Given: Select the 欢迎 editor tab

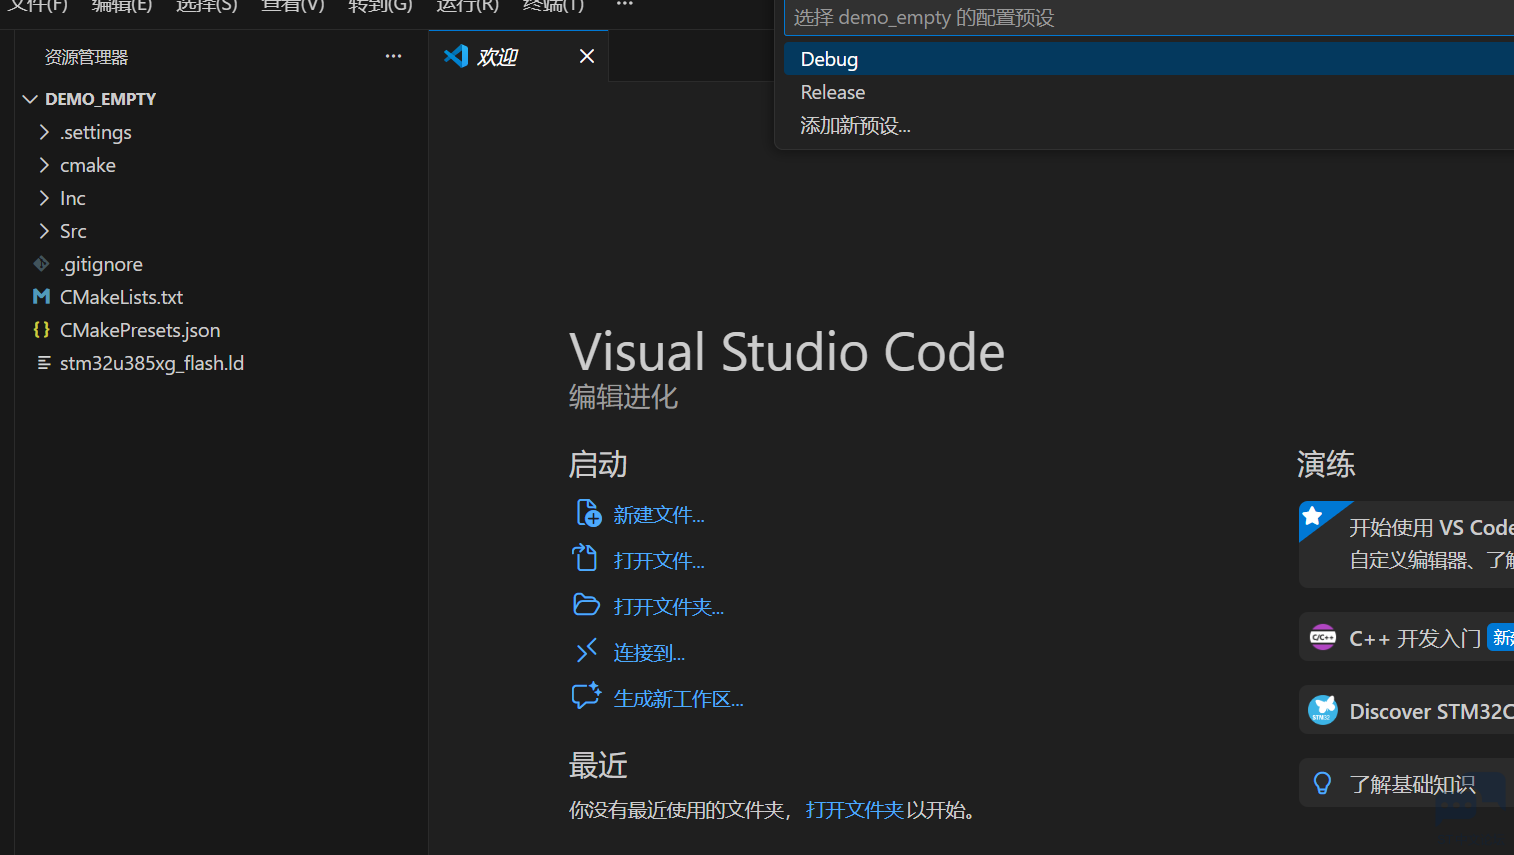Looking at the screenshot, I should tap(518, 56).
